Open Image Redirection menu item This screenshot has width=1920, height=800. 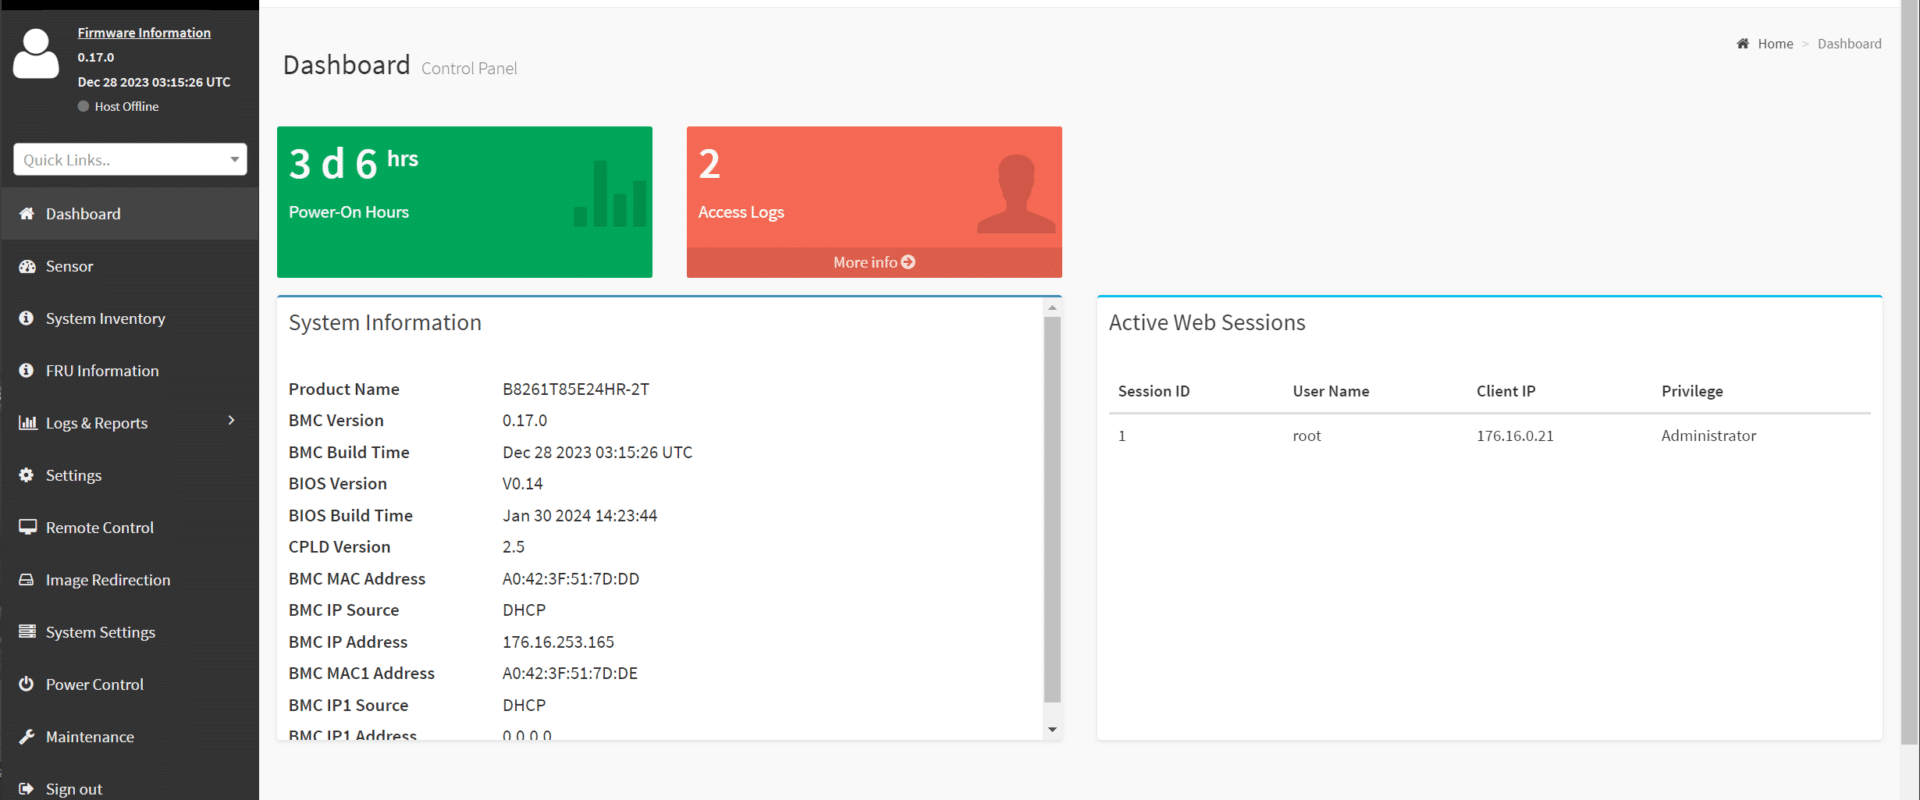click(130, 579)
